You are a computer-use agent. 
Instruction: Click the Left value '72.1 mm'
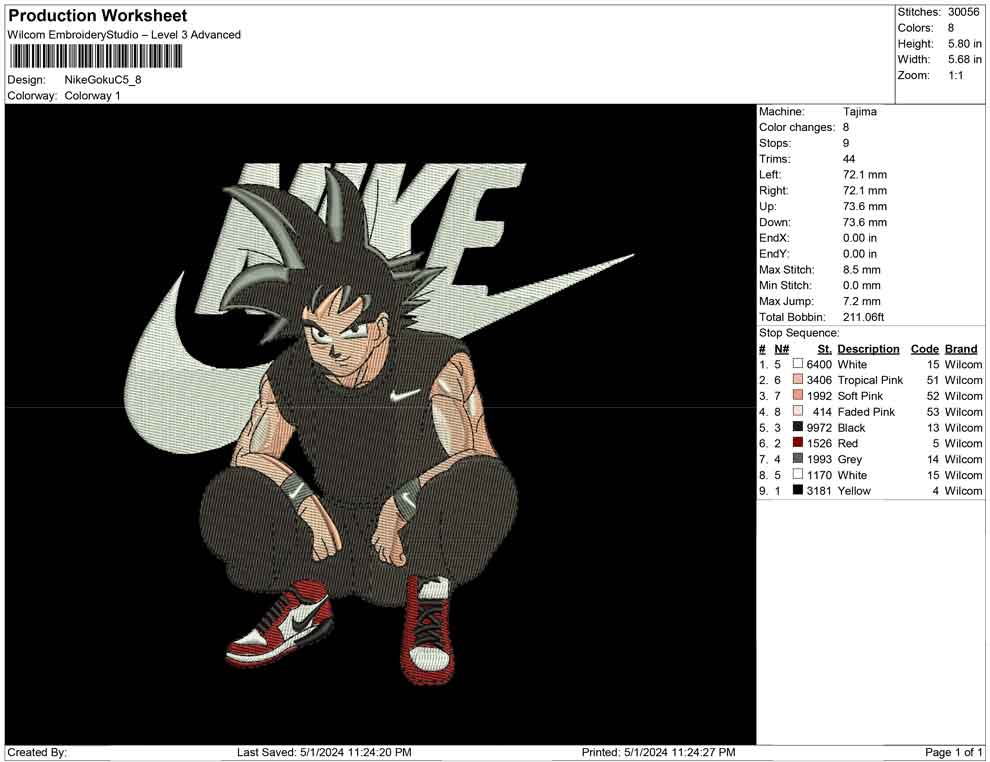[864, 175]
